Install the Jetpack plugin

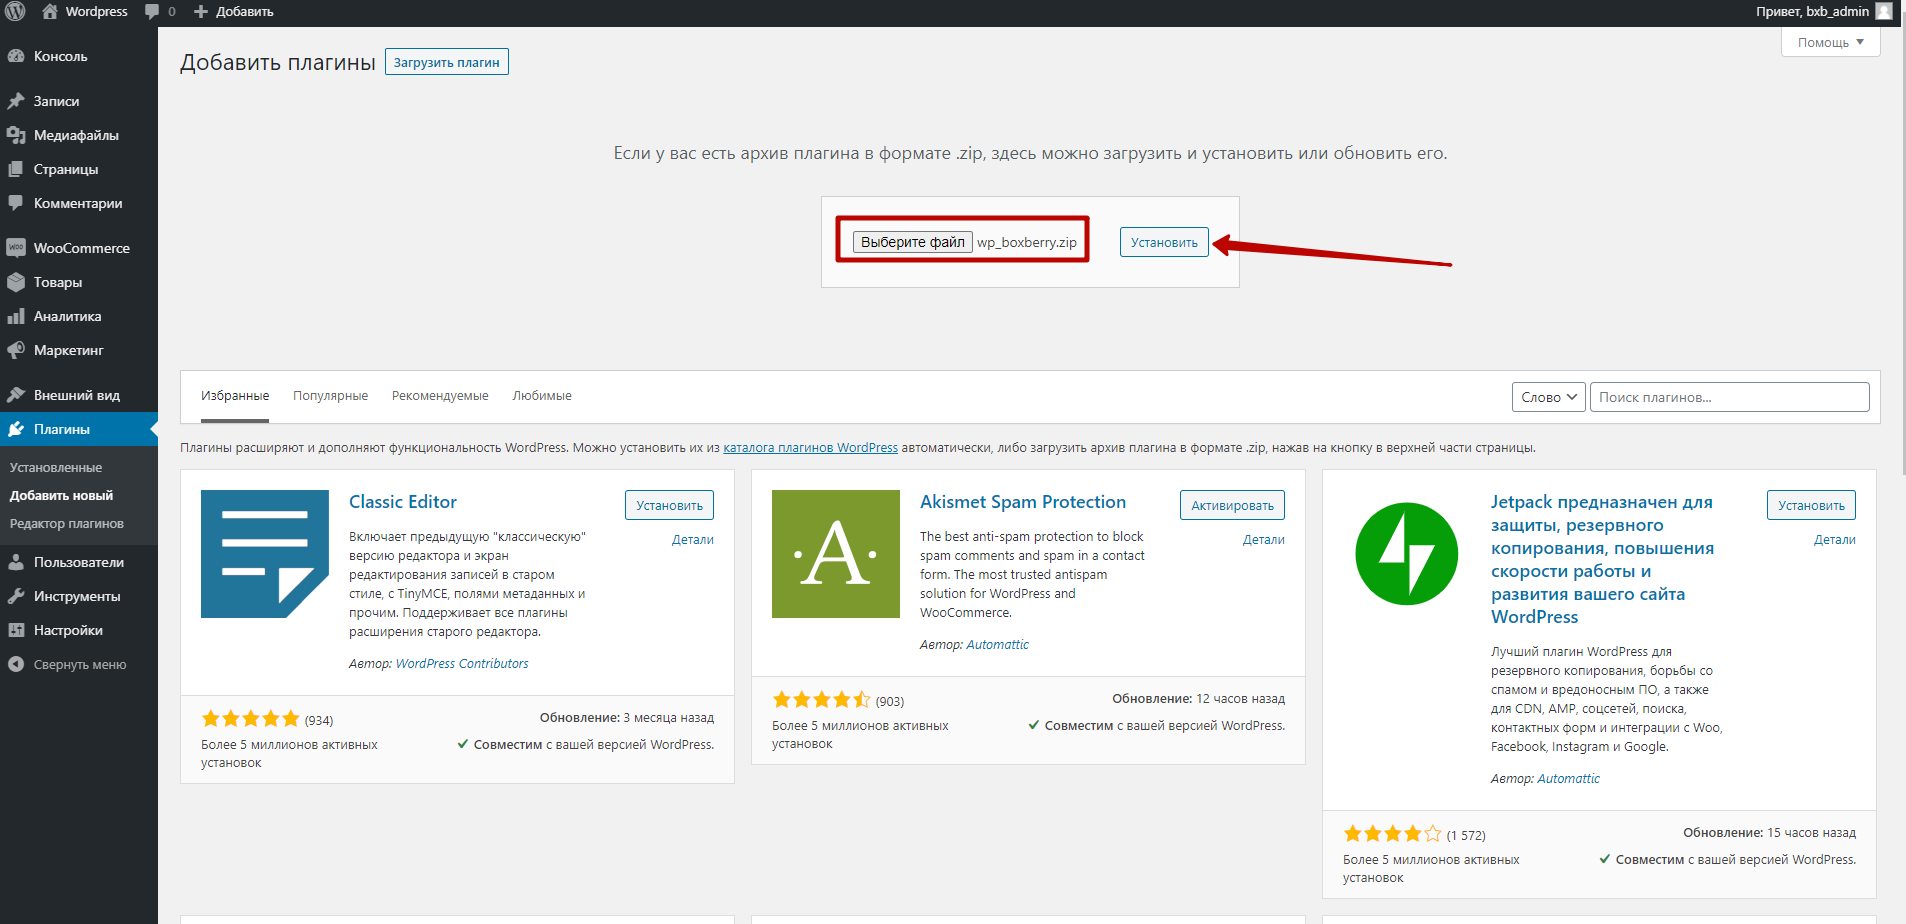(1811, 505)
